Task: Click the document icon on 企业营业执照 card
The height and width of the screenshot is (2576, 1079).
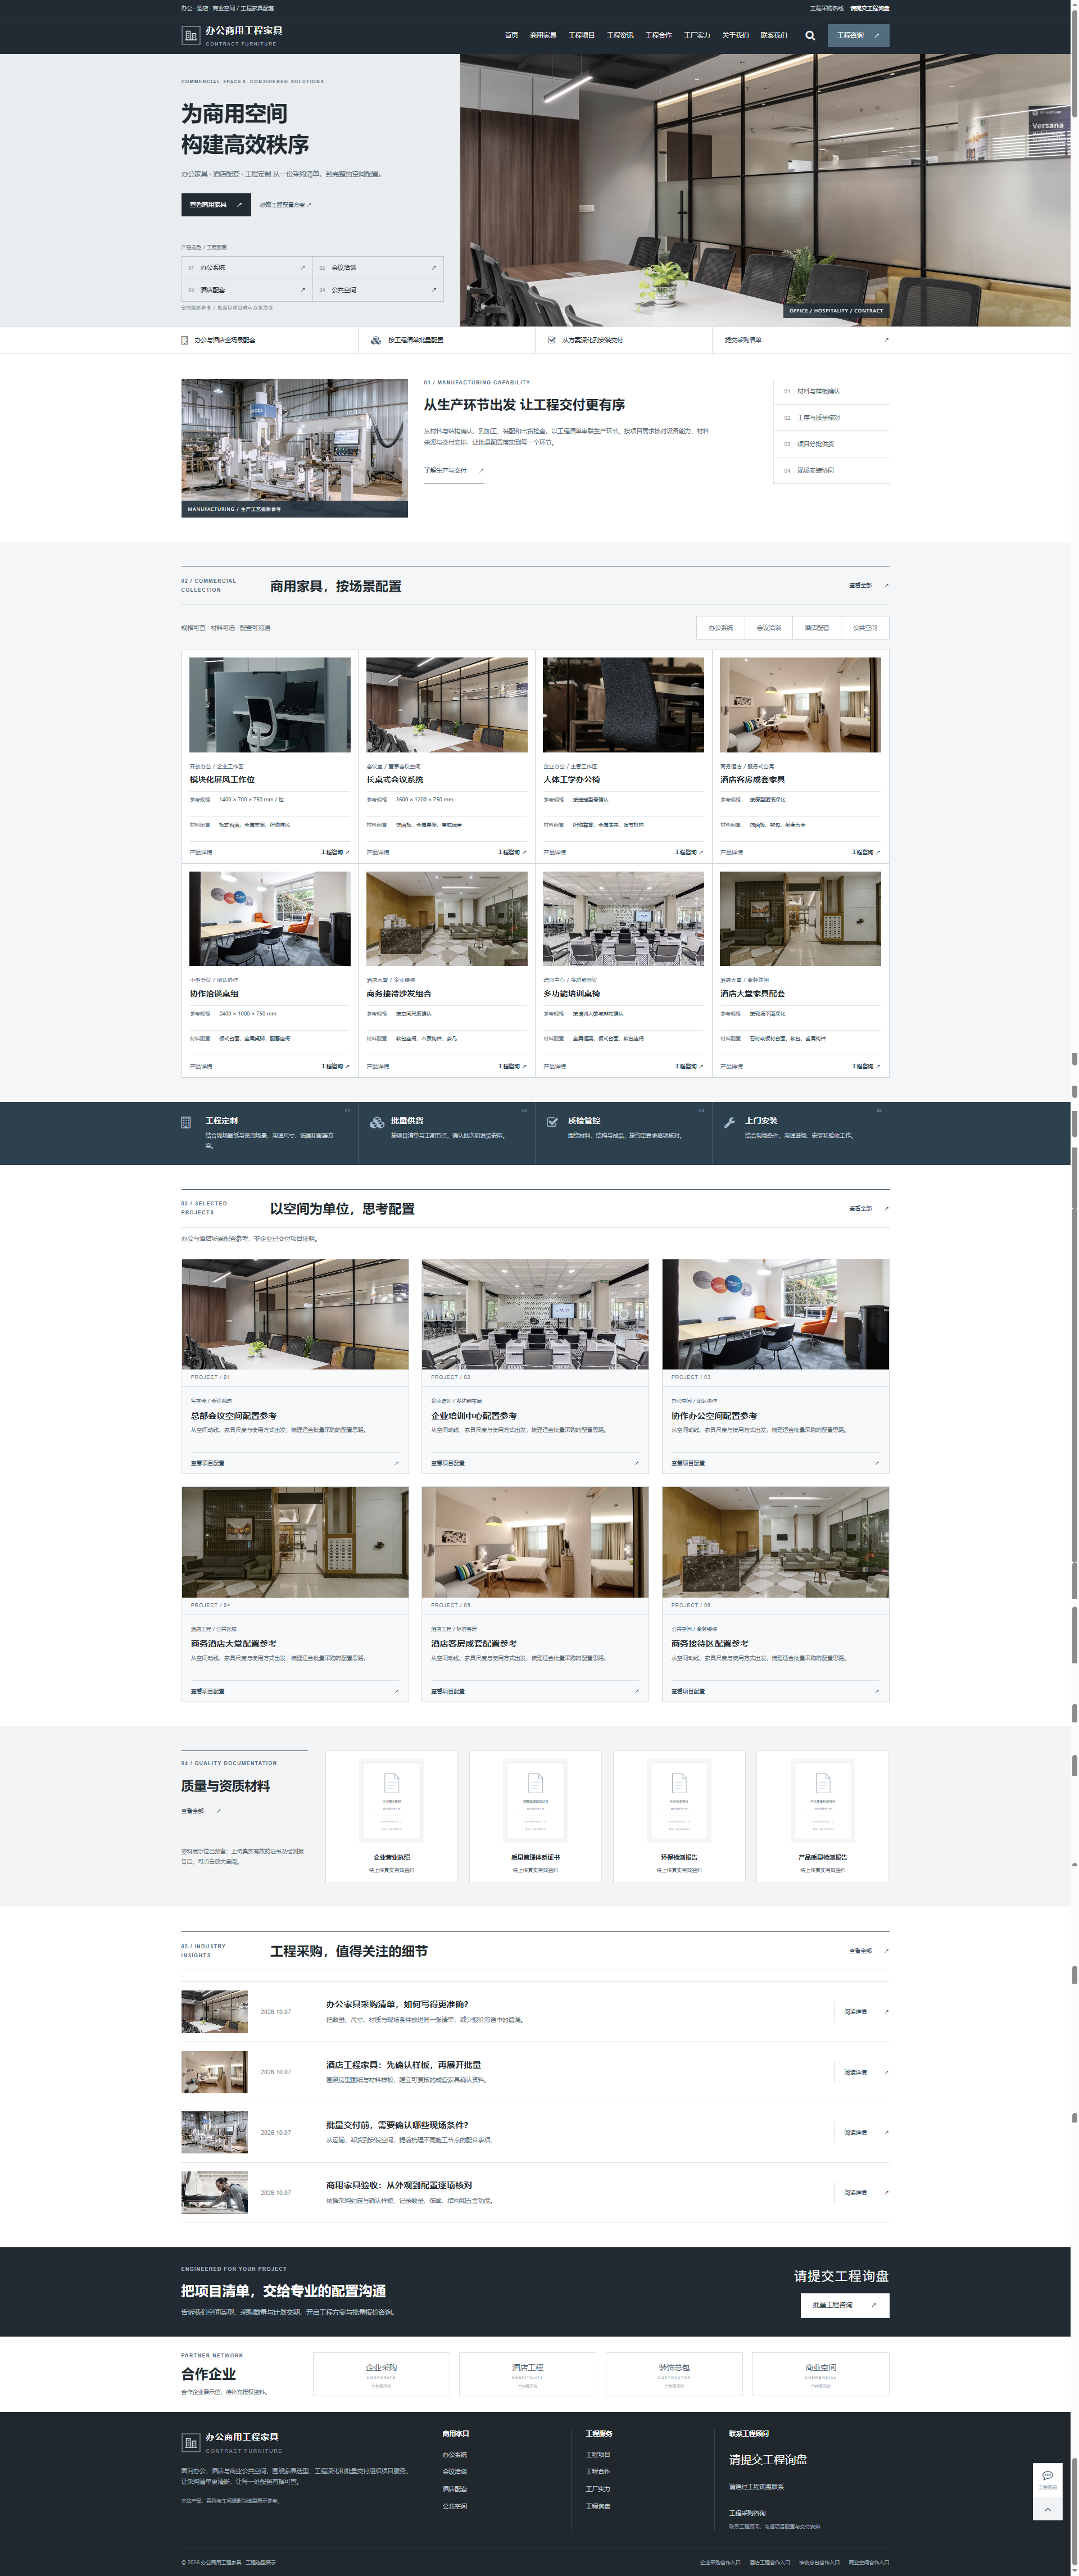Action: [x=392, y=1783]
